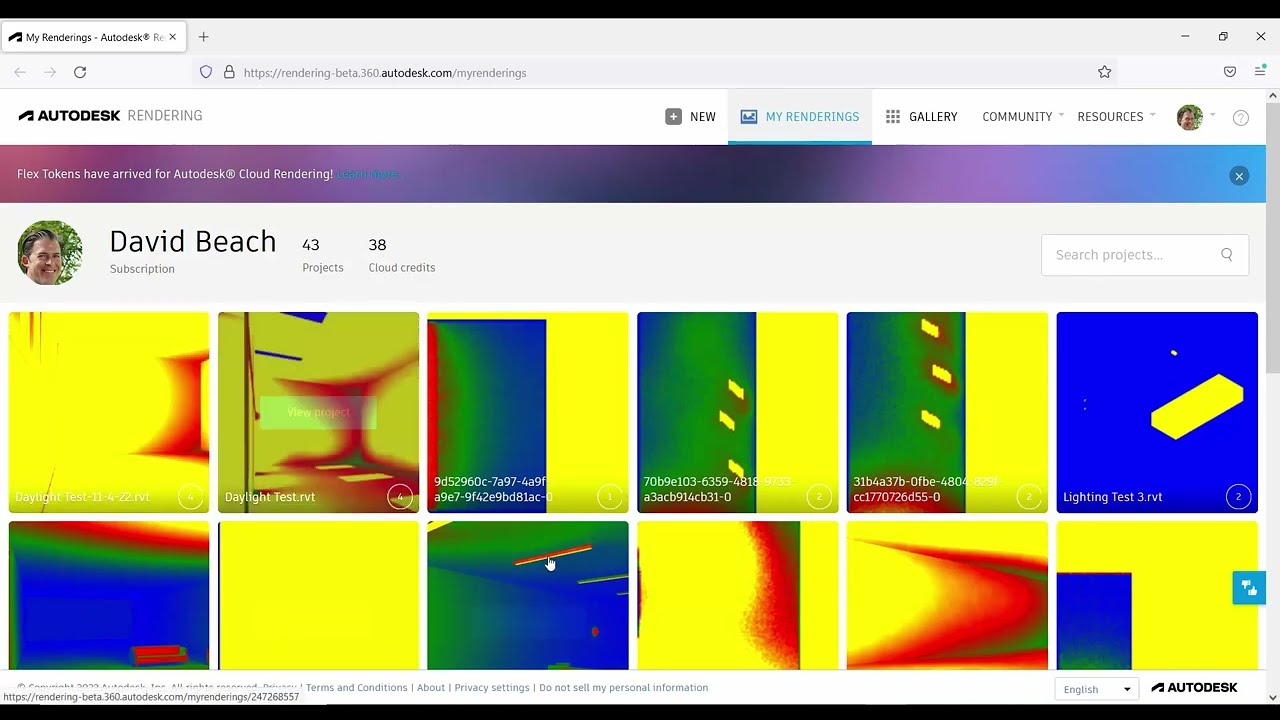This screenshot has width=1280, height=720.
Task: Click the browser reload button
Action: [x=80, y=72]
